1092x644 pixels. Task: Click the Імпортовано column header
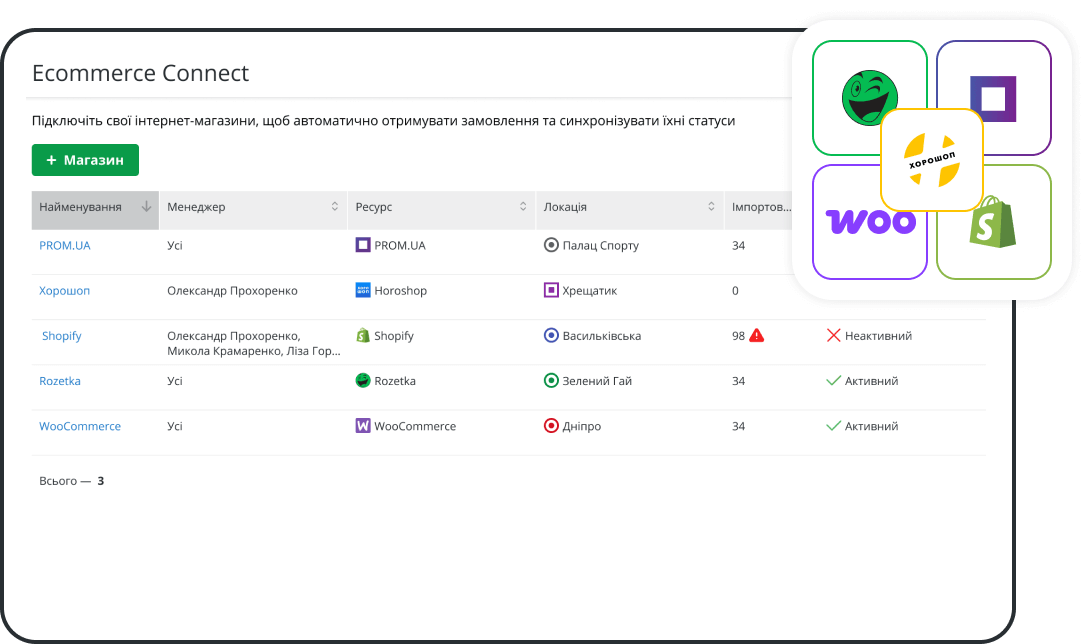760,207
